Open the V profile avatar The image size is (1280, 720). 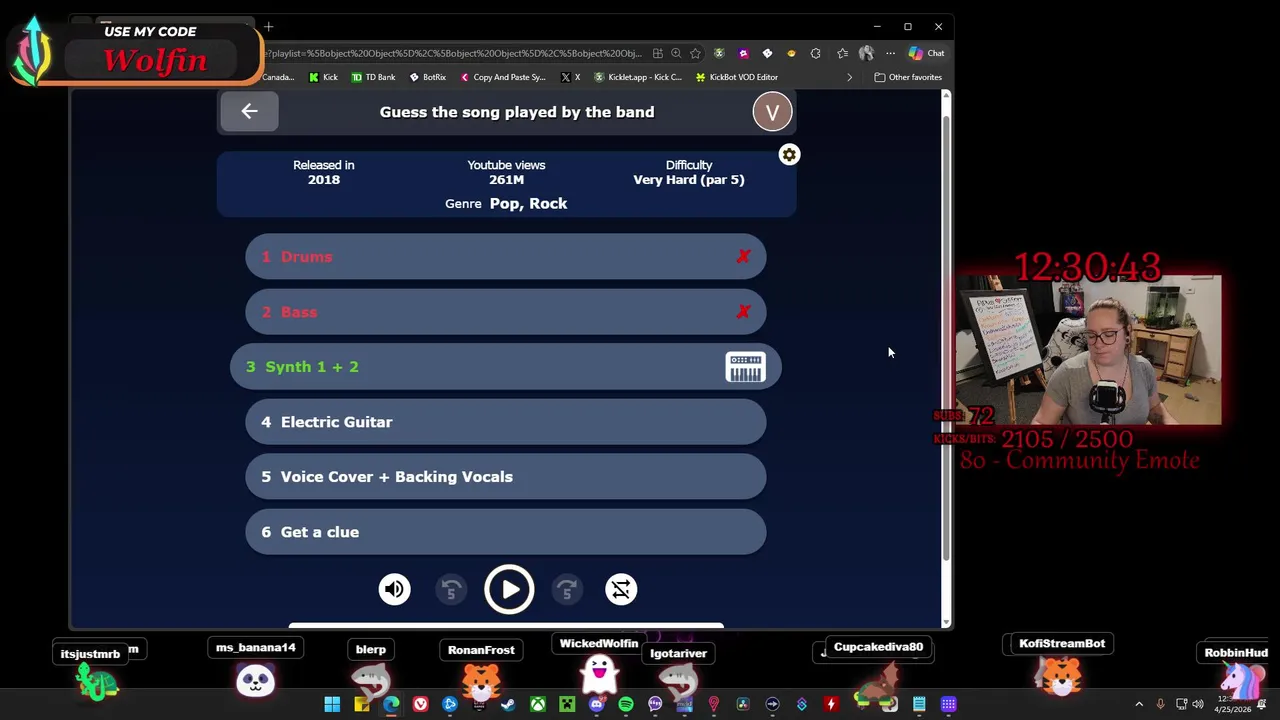(x=772, y=112)
